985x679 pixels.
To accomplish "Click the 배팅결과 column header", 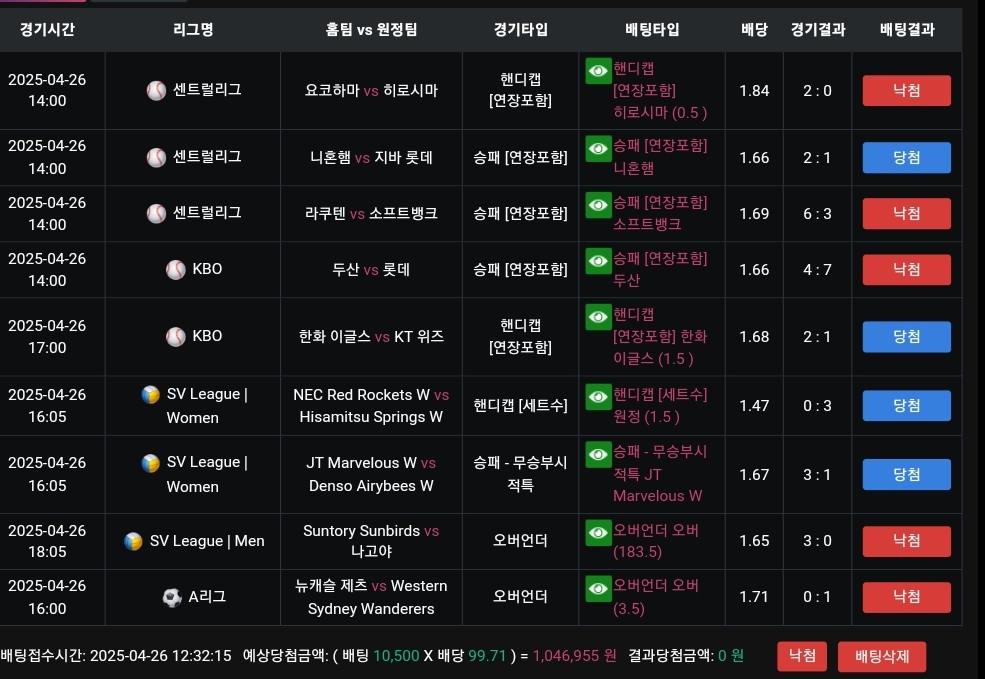I will [x=907, y=29].
